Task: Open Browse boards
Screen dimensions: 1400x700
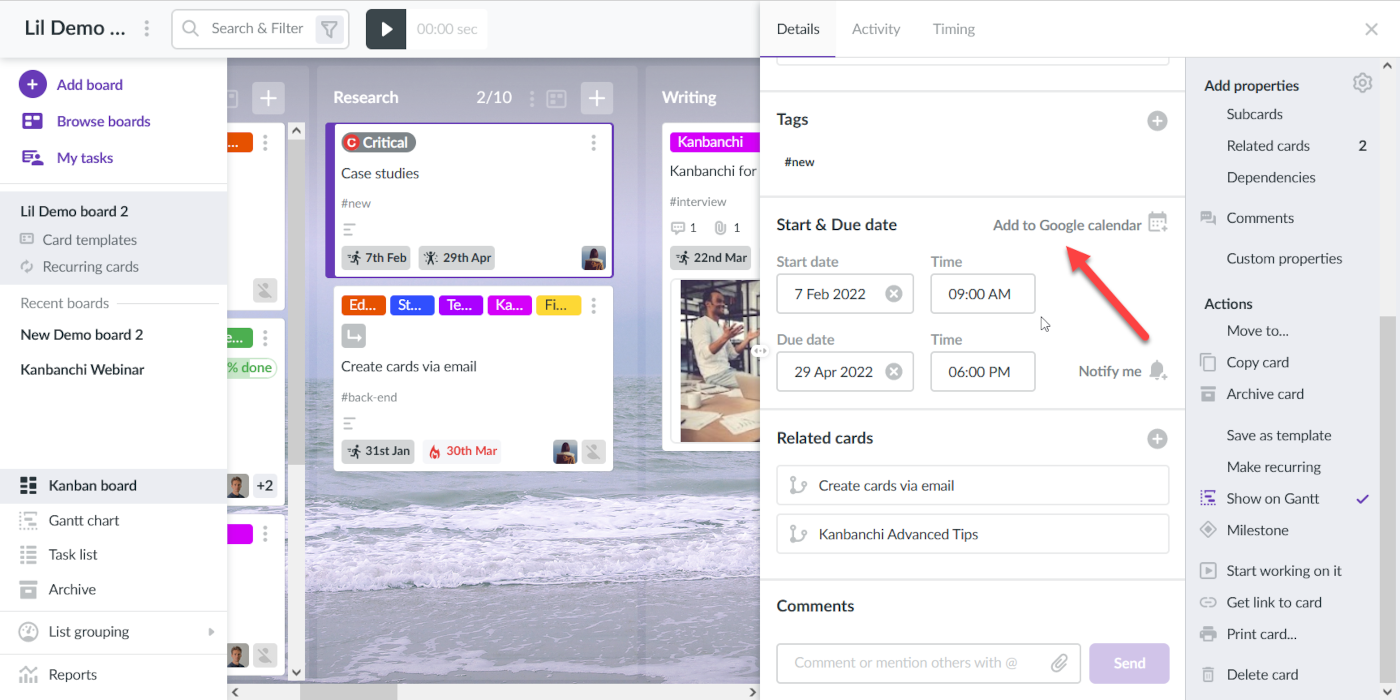Action: tap(103, 121)
